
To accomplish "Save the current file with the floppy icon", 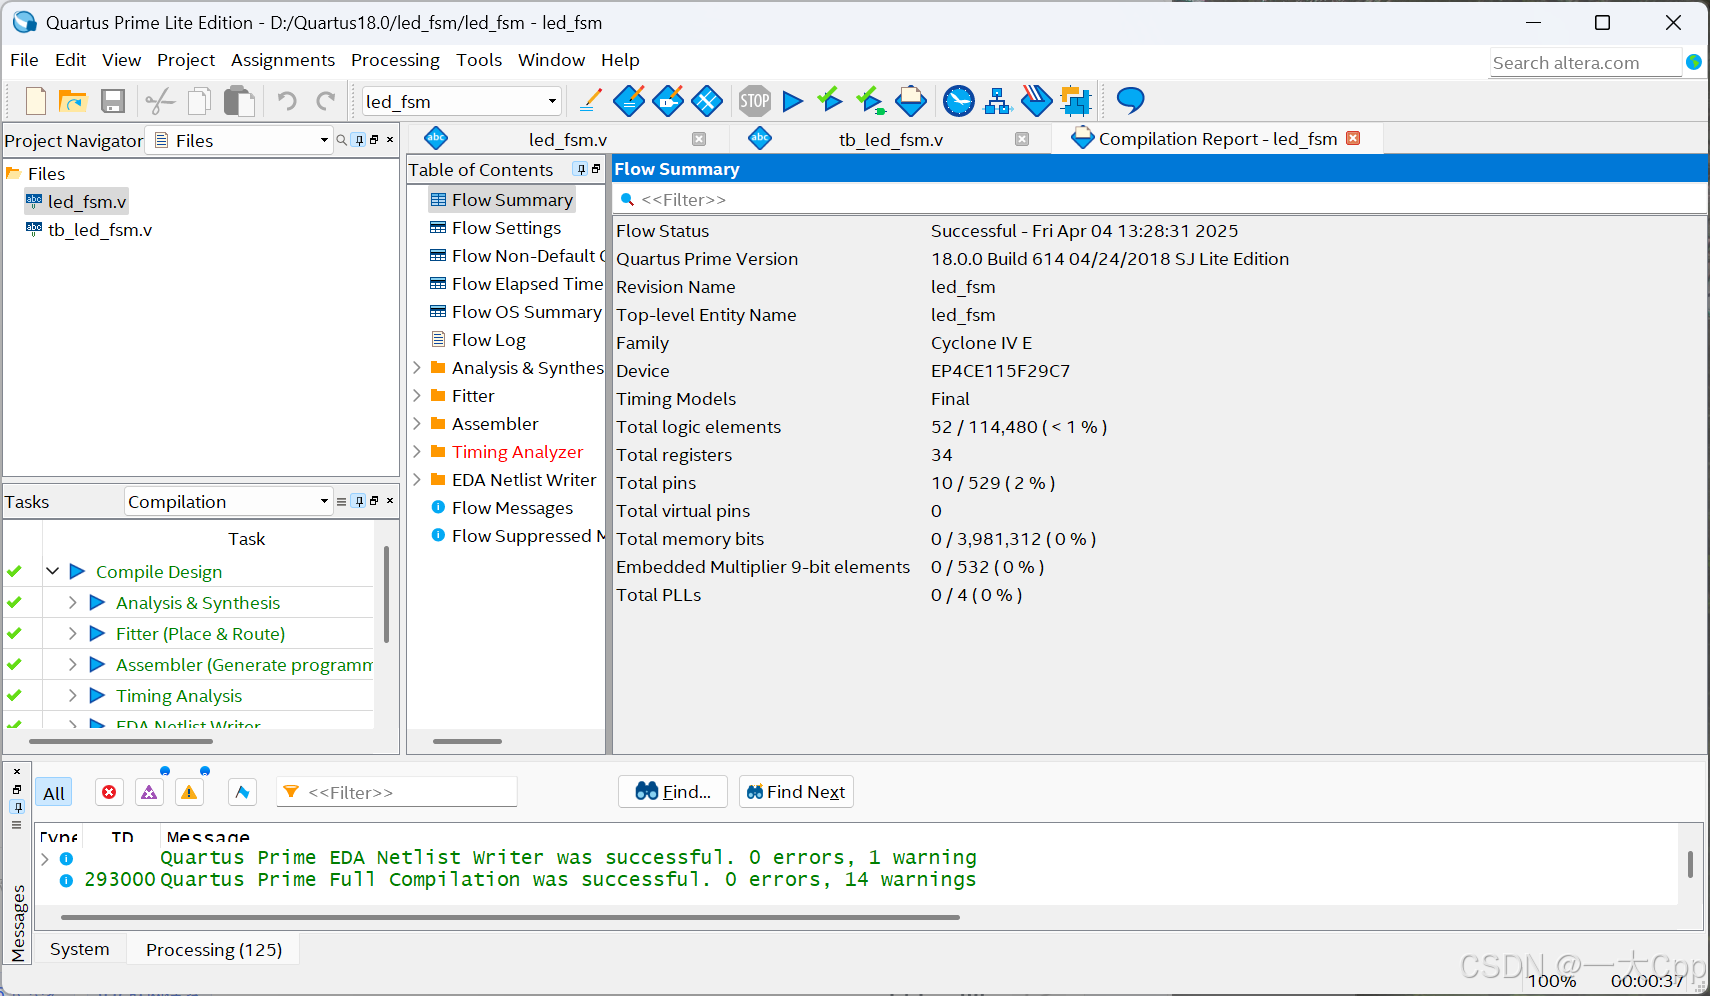I will click(x=113, y=101).
